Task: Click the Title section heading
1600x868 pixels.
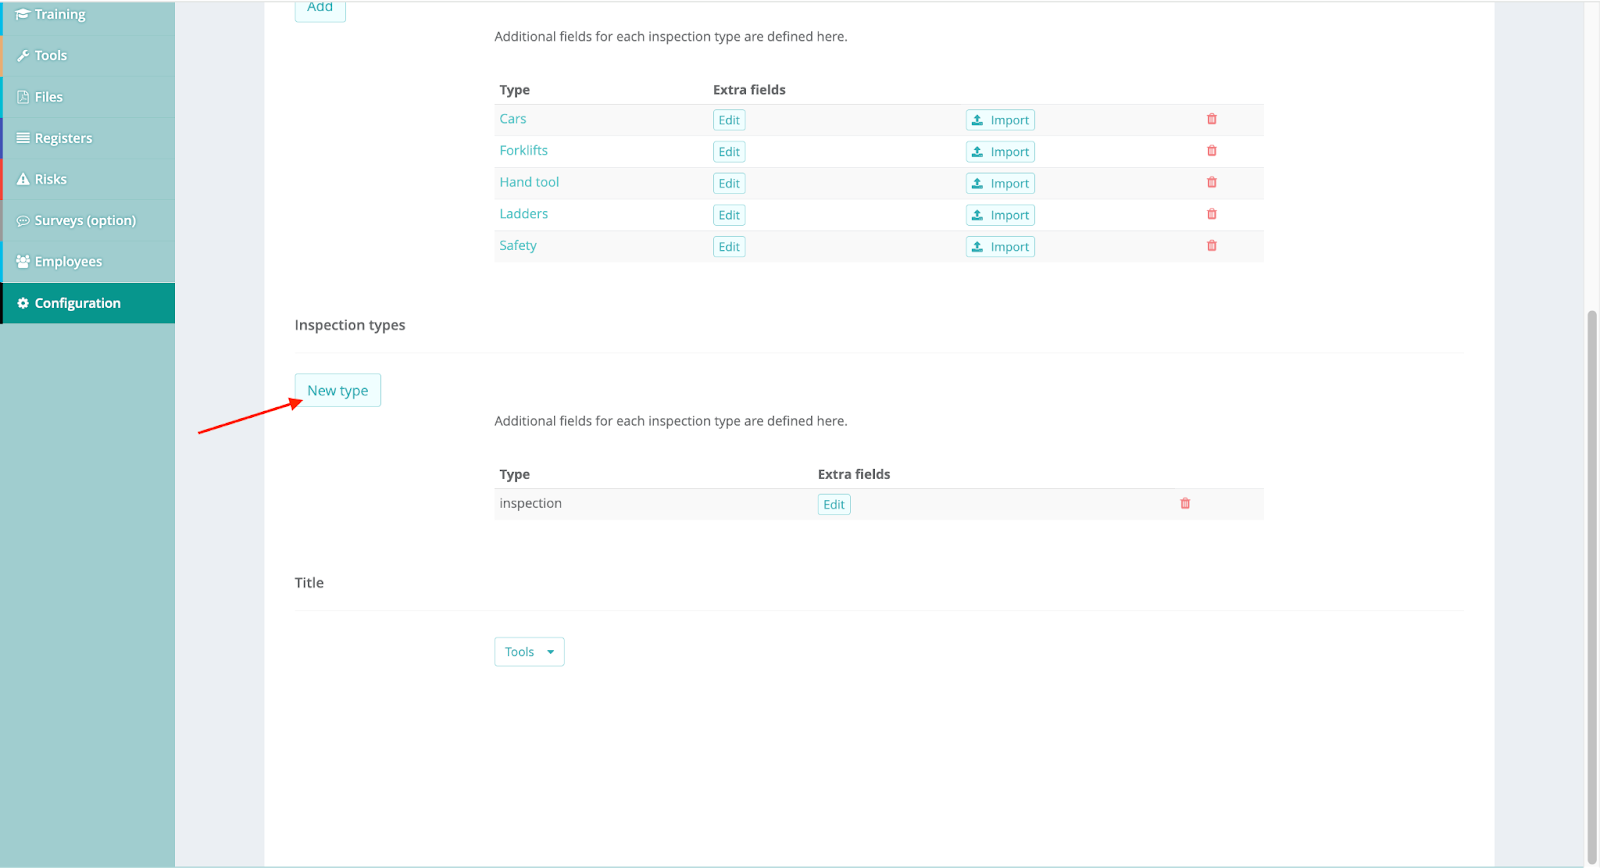Action: (309, 583)
